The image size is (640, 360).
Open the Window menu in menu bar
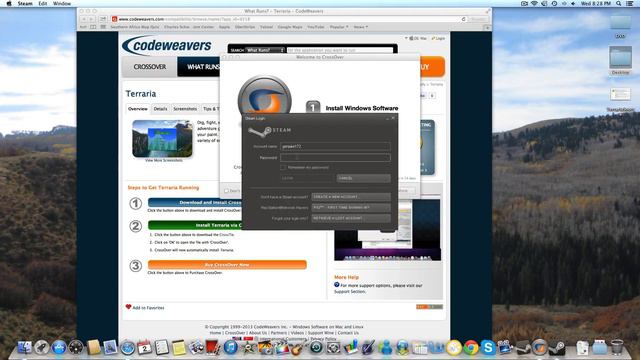[62, 3]
